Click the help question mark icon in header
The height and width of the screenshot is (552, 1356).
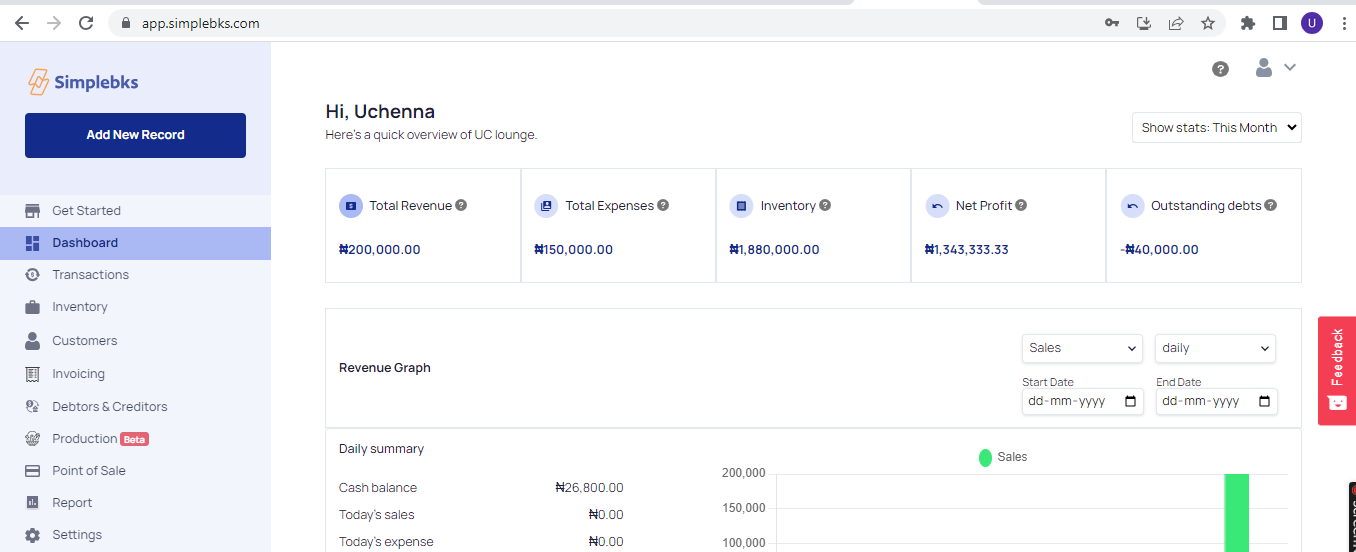1220,69
